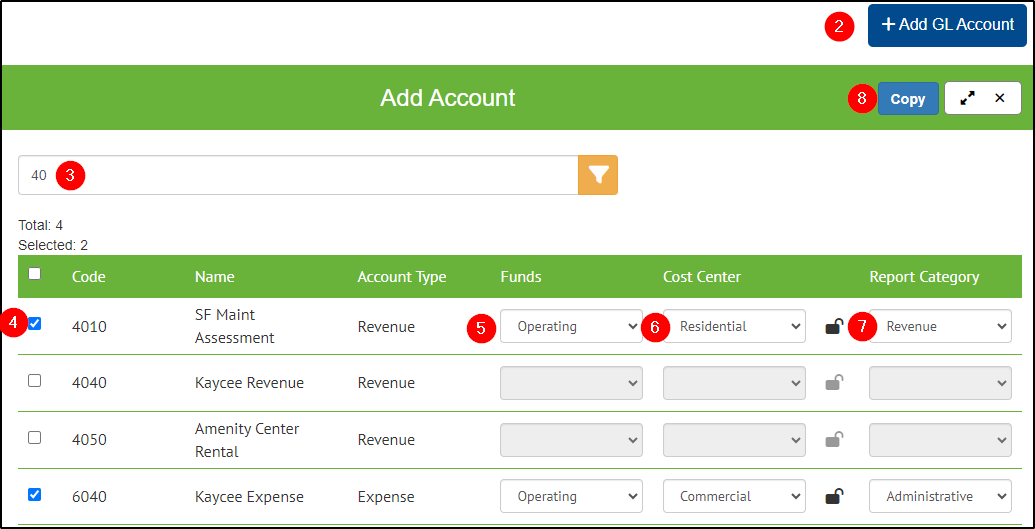Click the orange filter funnel icon

click(598, 175)
